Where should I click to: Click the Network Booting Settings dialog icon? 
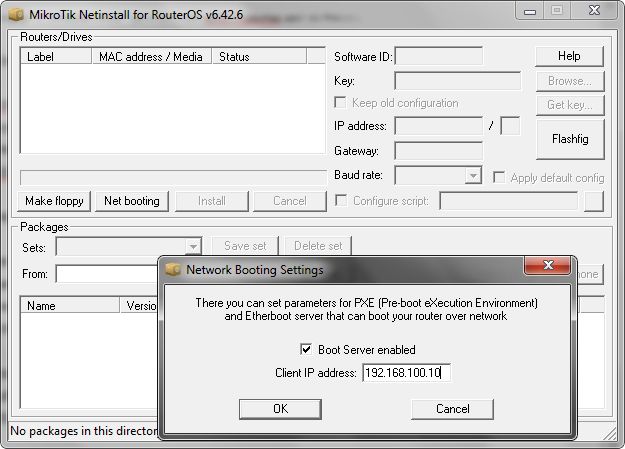173,269
